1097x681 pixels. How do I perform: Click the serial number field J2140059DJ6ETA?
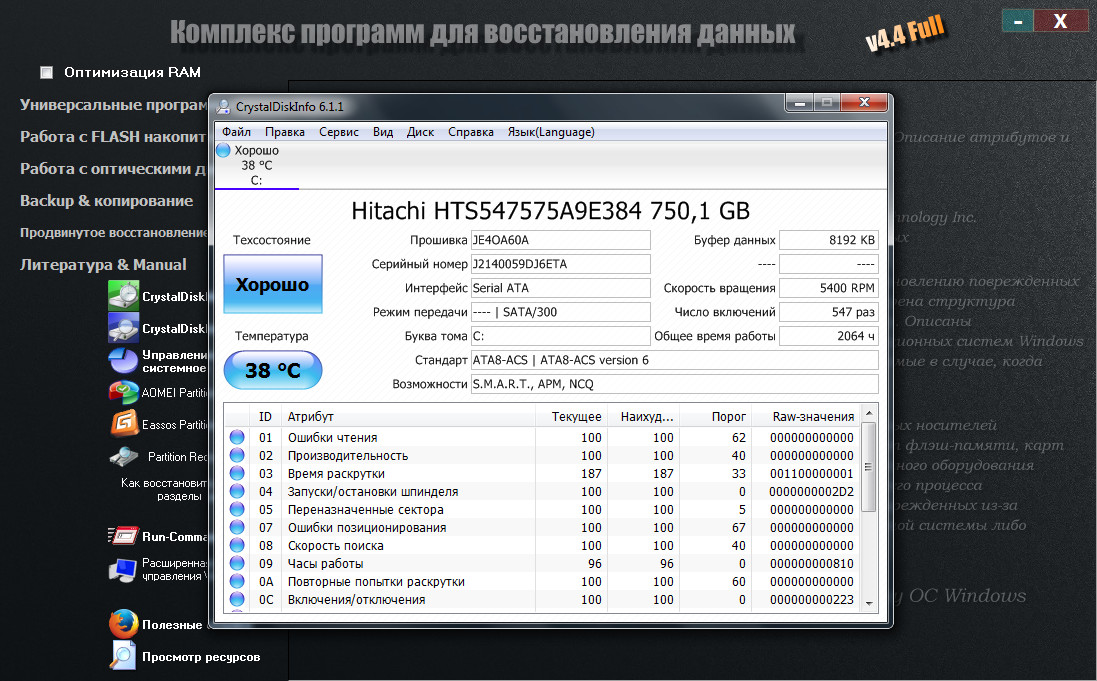(x=560, y=264)
